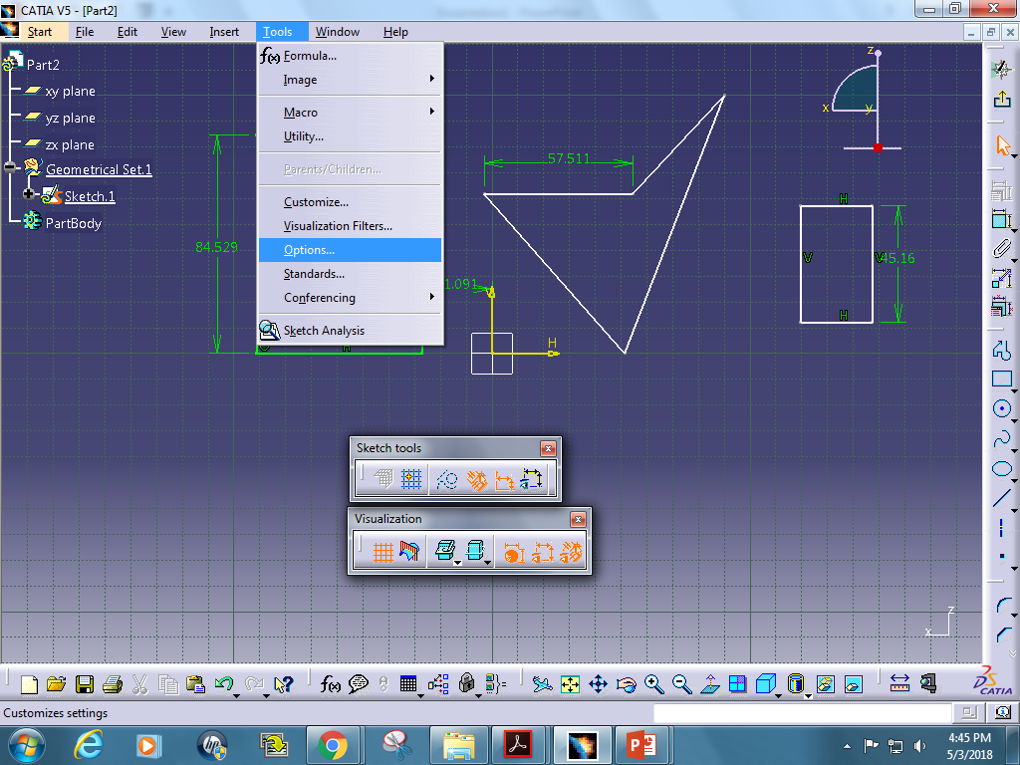This screenshot has height=765, width=1020.
Task: Toggle Construction/Standard Element in Sketch tools
Action: click(x=447, y=480)
